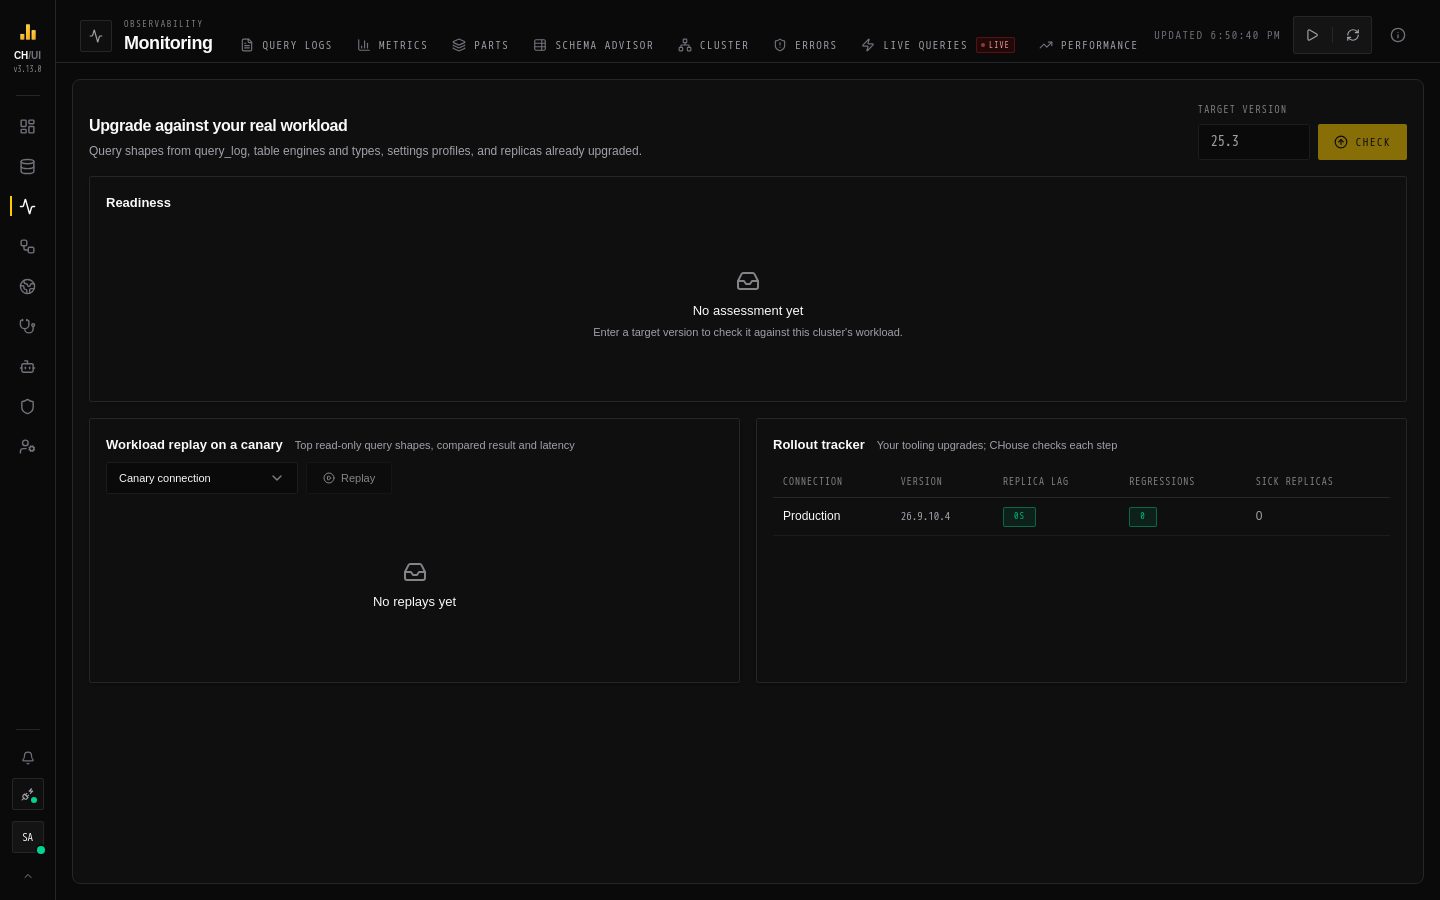
Task: Open the connection plug icon with green dot
Action: [x=27, y=795]
